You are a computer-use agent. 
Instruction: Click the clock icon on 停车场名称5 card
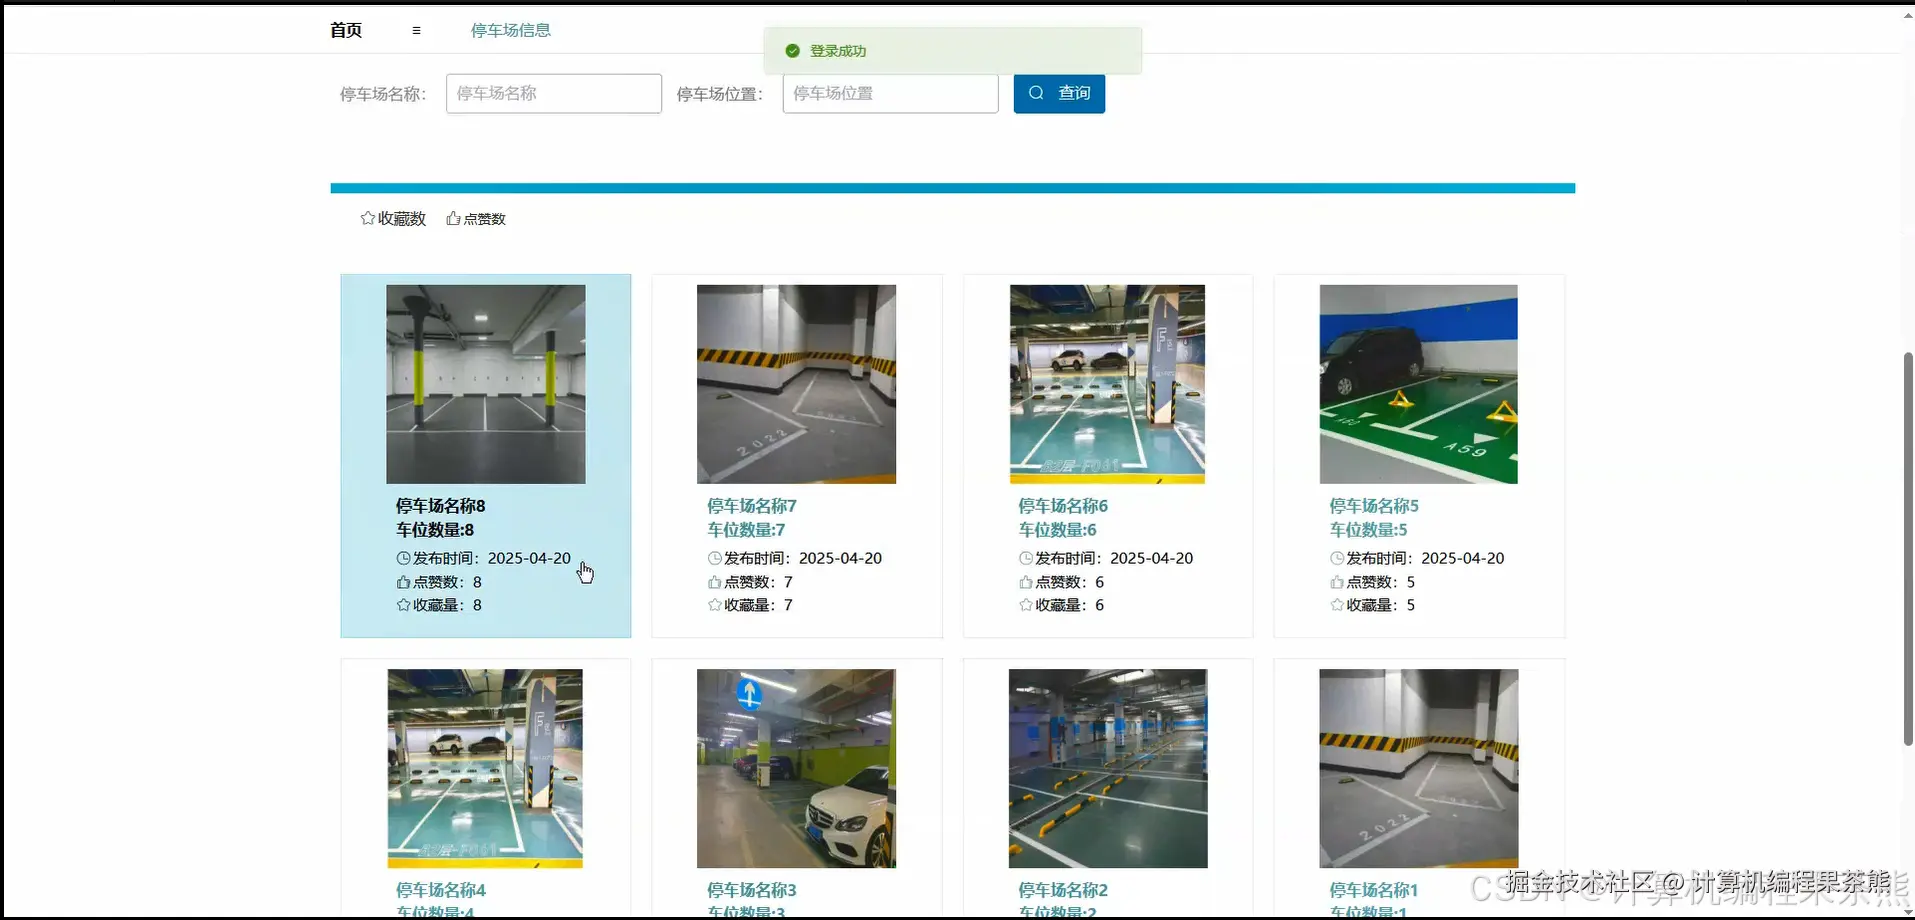1337,558
